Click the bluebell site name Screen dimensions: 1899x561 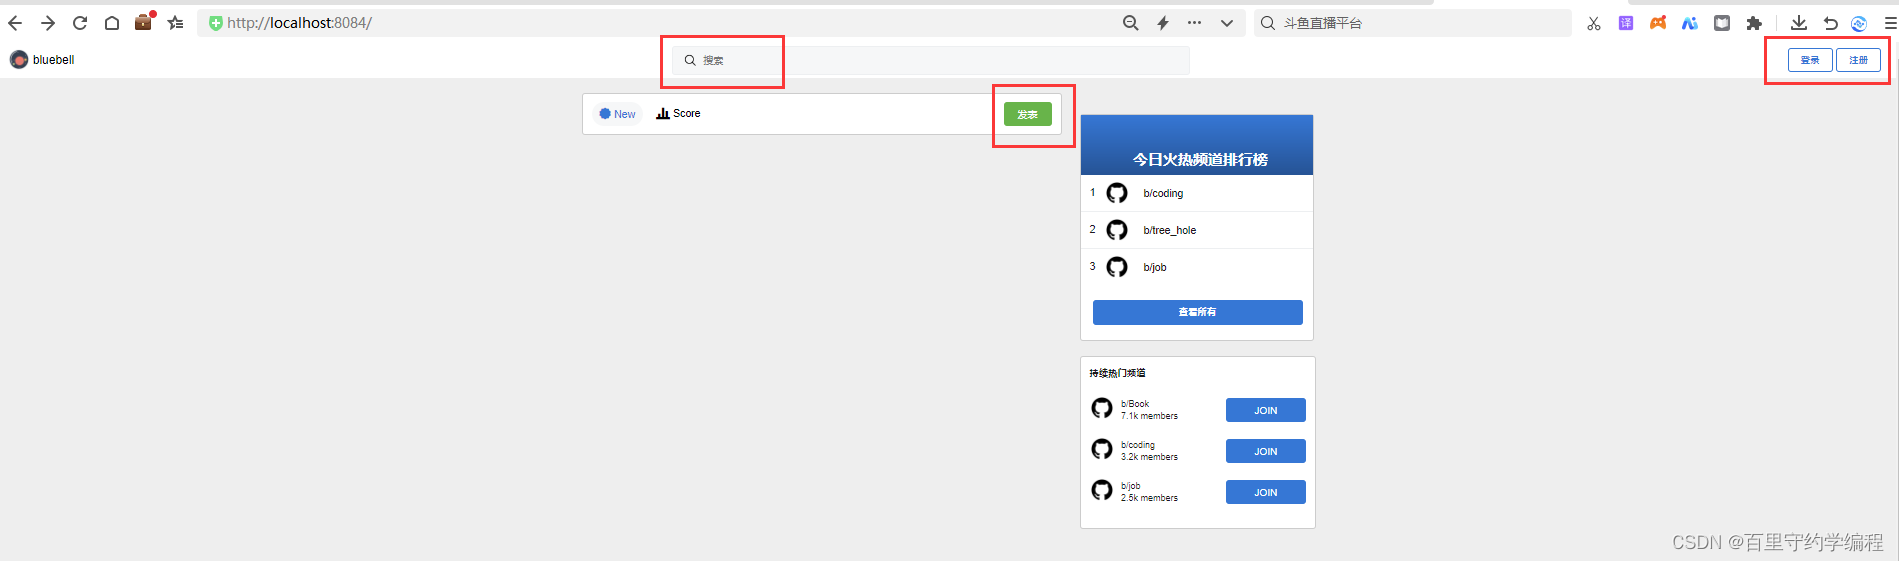54,60
